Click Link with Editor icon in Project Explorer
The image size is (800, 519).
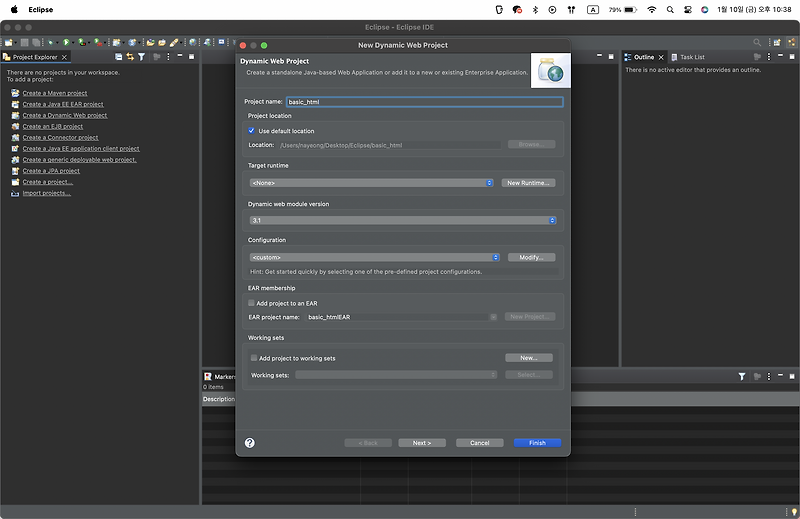tap(130, 57)
